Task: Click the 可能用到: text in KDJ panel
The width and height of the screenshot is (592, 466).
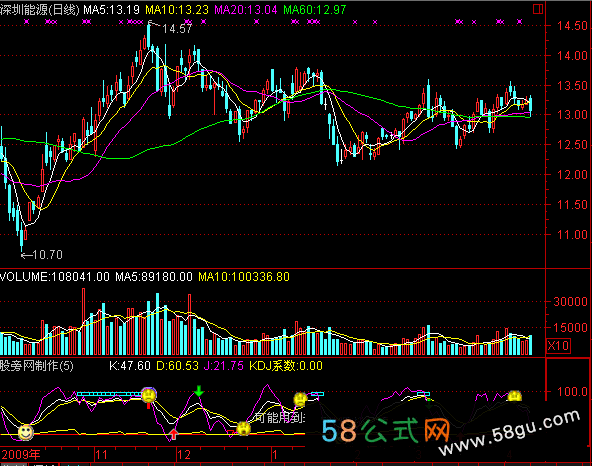Action: 280,418
